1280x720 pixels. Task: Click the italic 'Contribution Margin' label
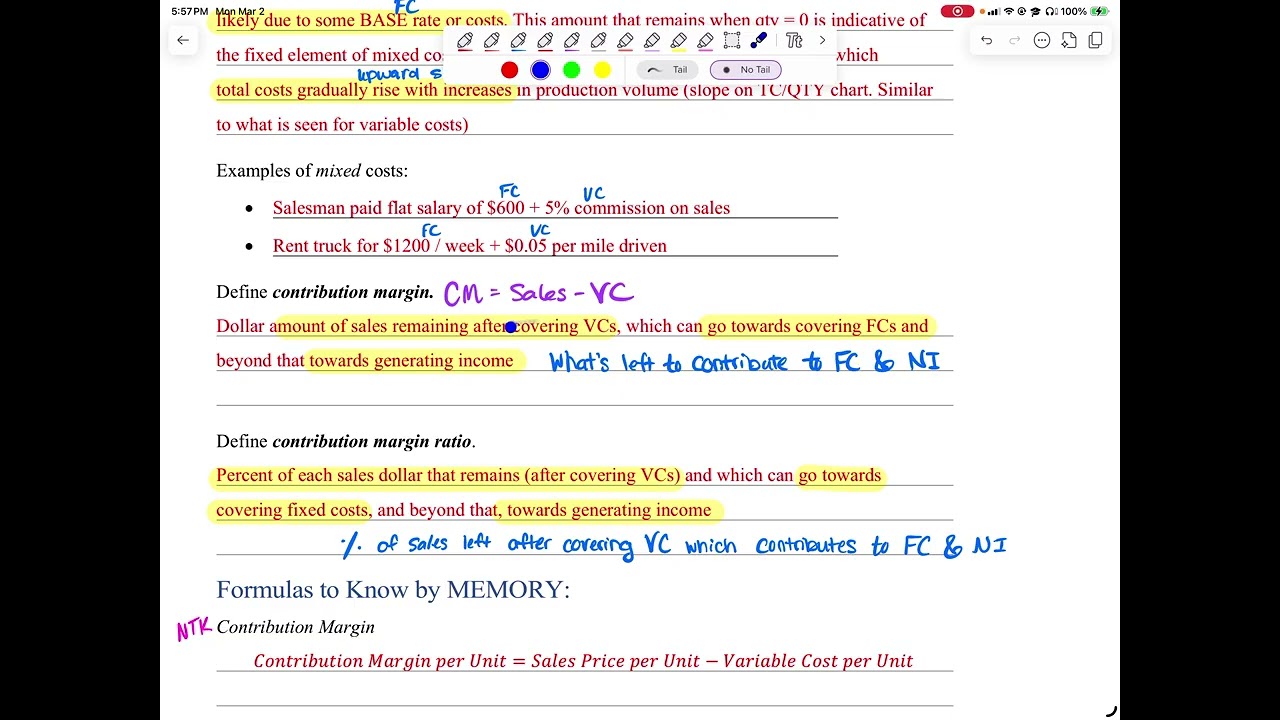pos(295,627)
